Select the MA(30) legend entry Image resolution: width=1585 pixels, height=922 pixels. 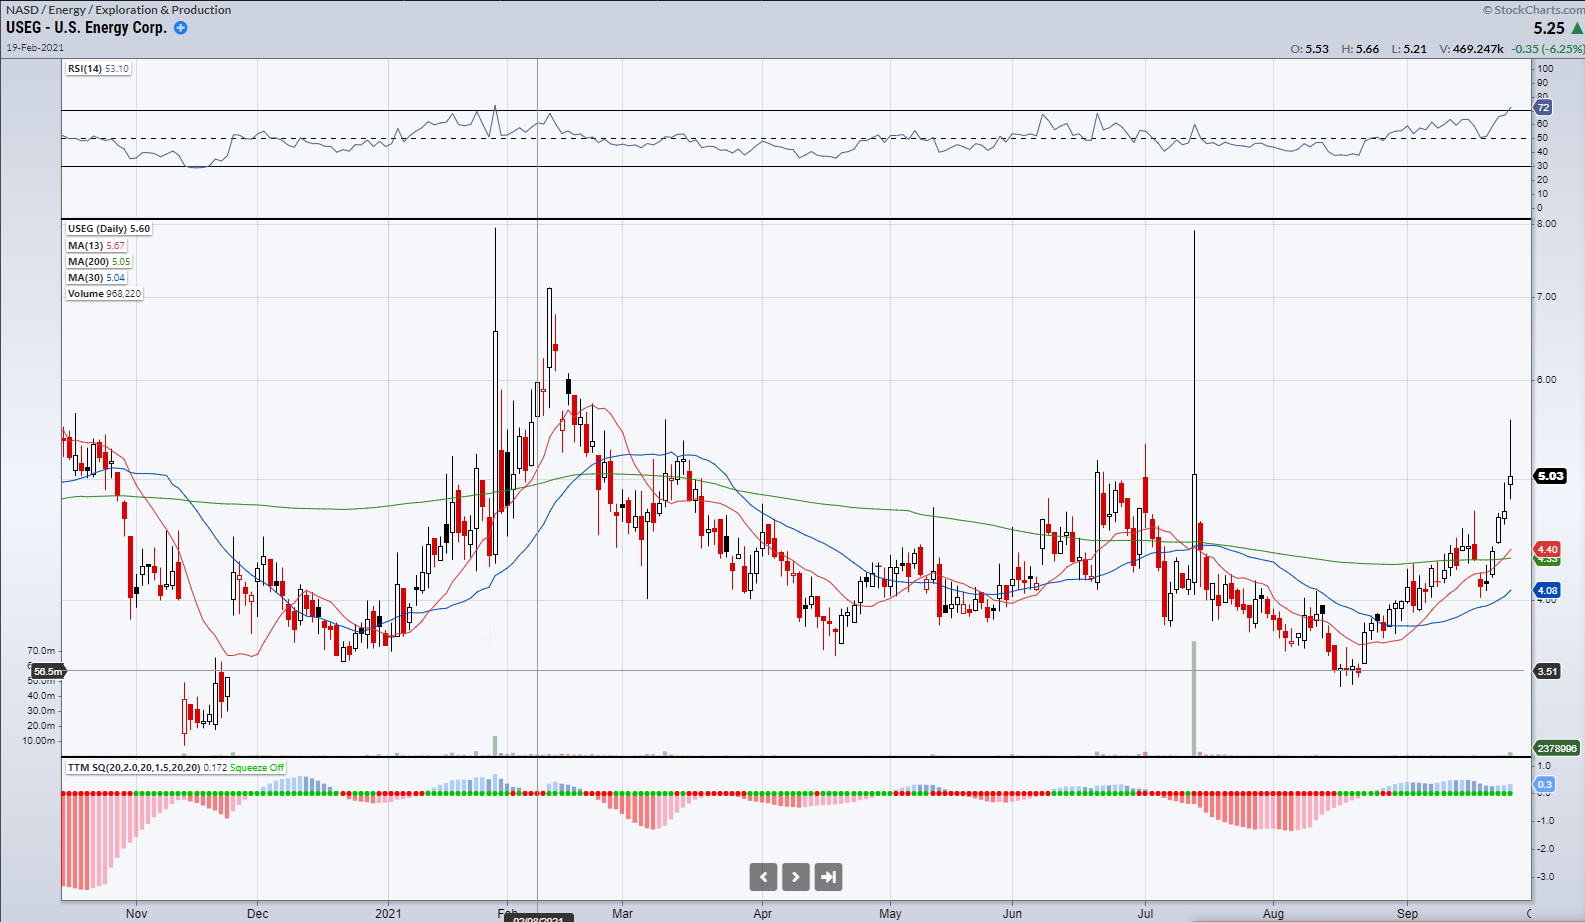coord(97,277)
